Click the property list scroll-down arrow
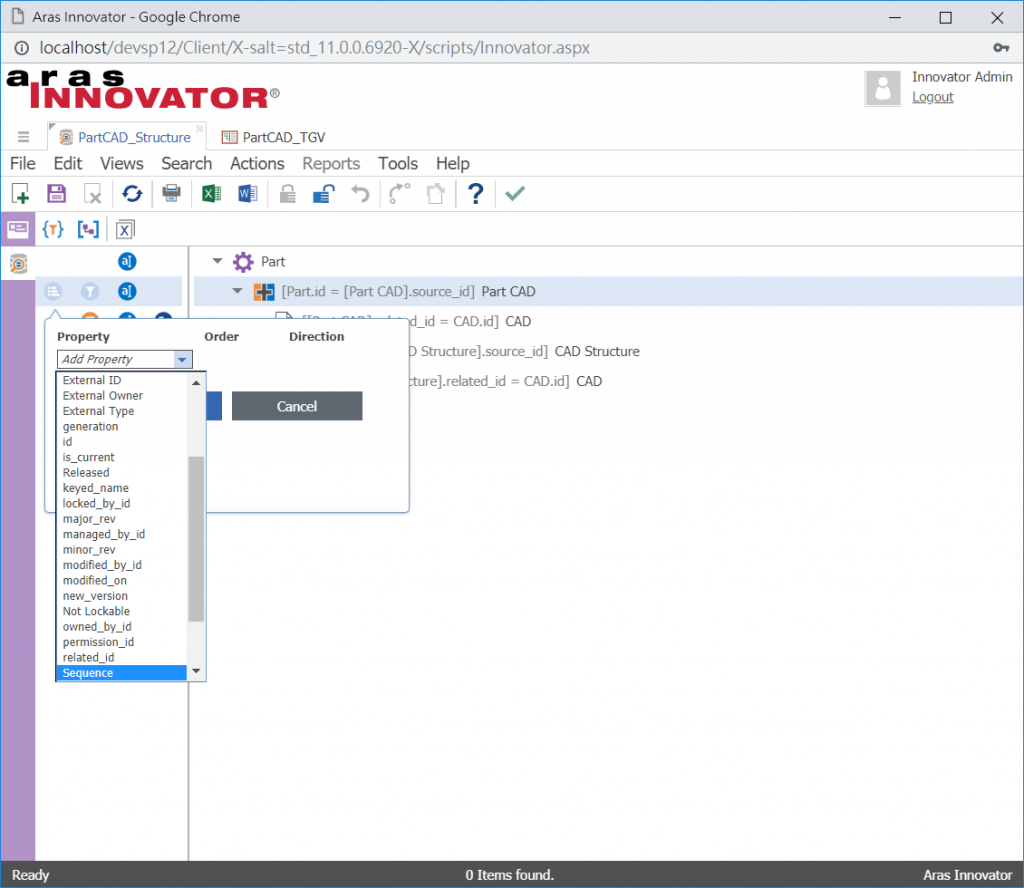The height and width of the screenshot is (888, 1024). (x=196, y=672)
